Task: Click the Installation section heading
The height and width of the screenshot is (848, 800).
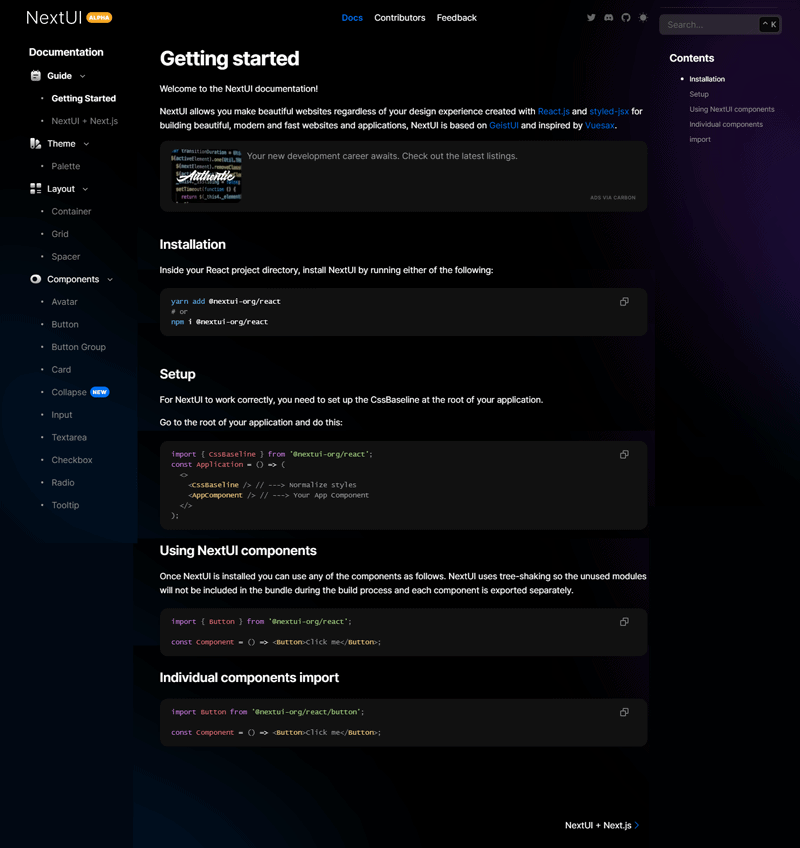Action: [x=192, y=244]
